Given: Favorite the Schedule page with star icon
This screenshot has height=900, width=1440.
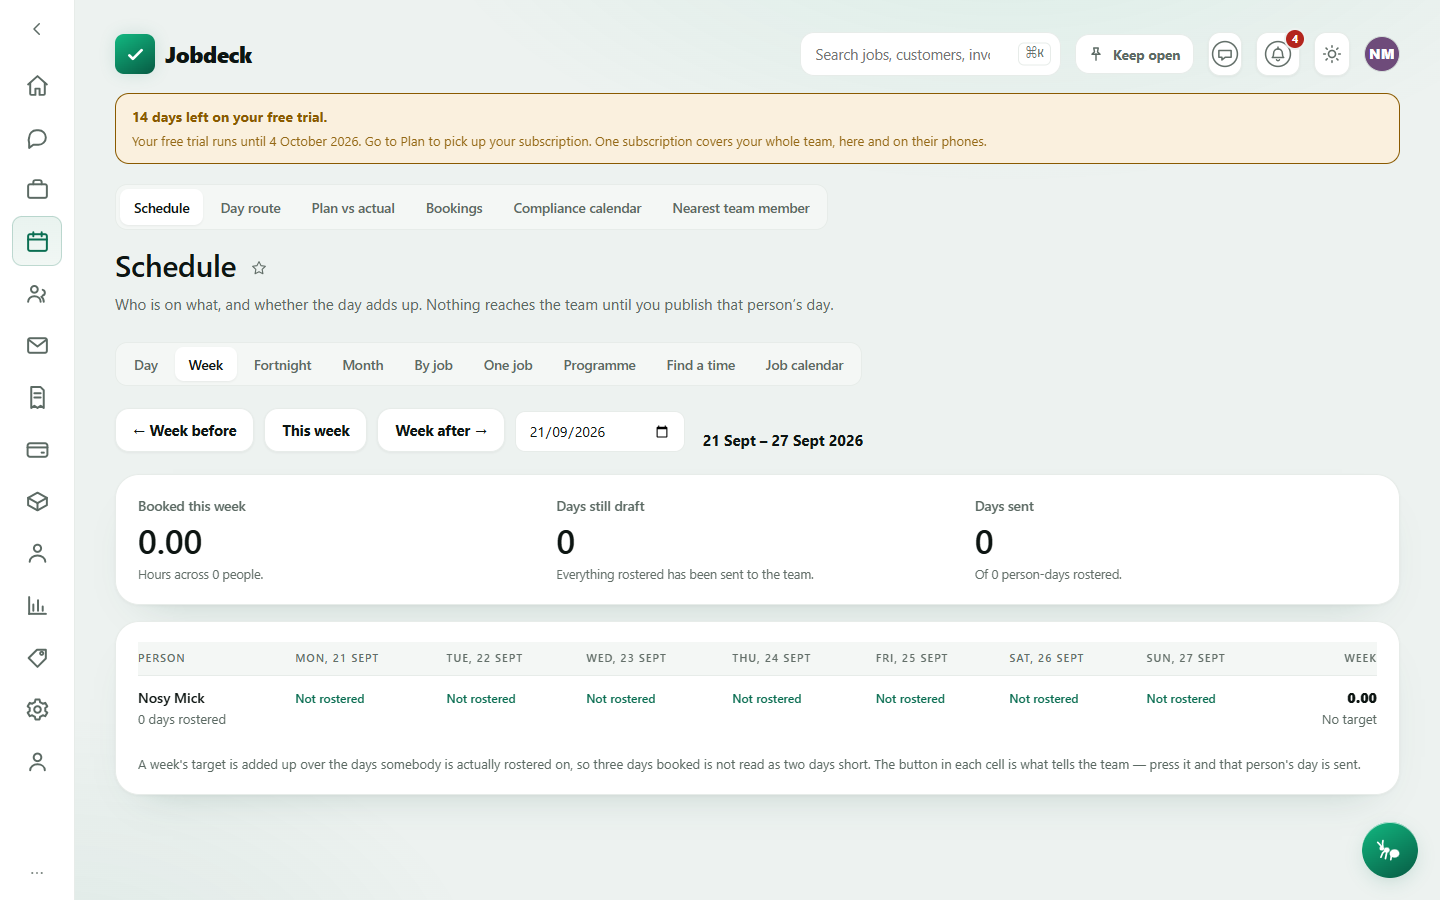Looking at the screenshot, I should [x=259, y=268].
